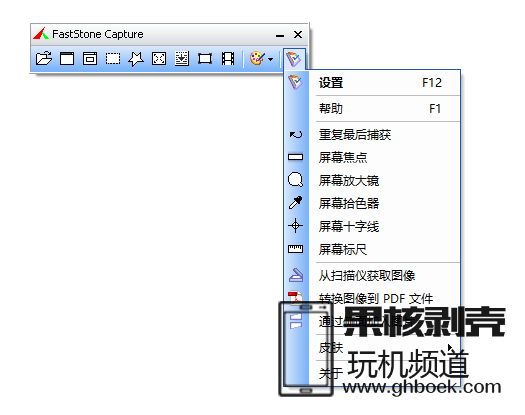Open Screen Recorder film icon
The height and width of the screenshot is (415, 525).
tap(228, 59)
